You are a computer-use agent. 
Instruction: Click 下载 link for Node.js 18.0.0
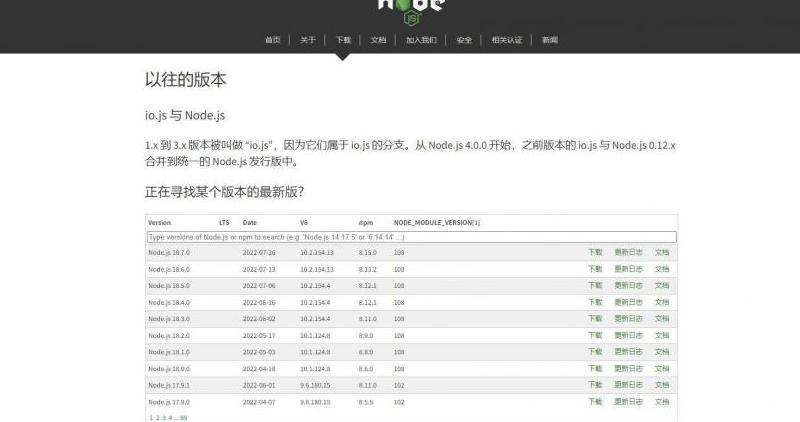(595, 368)
